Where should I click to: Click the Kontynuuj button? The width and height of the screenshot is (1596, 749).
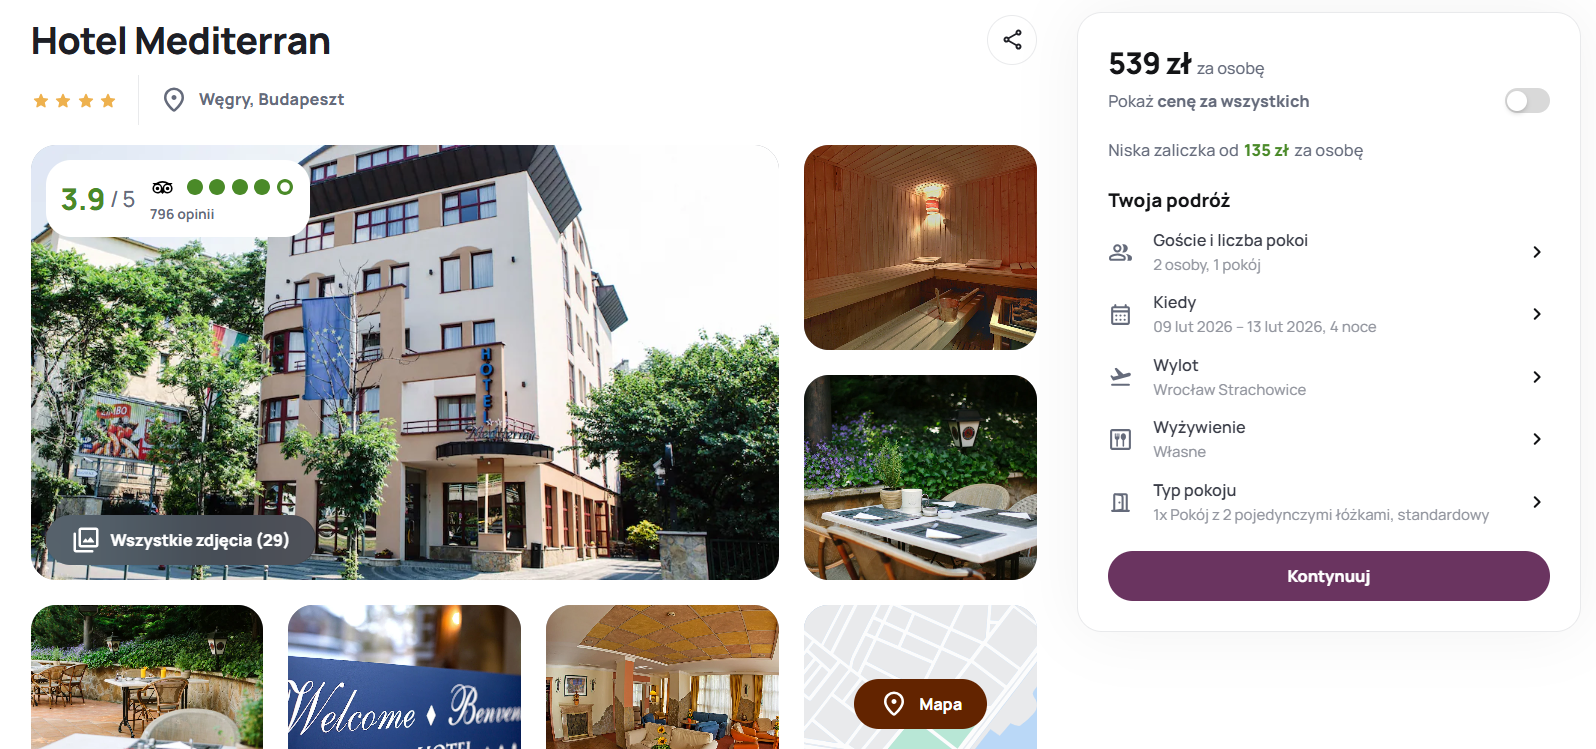[1328, 576]
